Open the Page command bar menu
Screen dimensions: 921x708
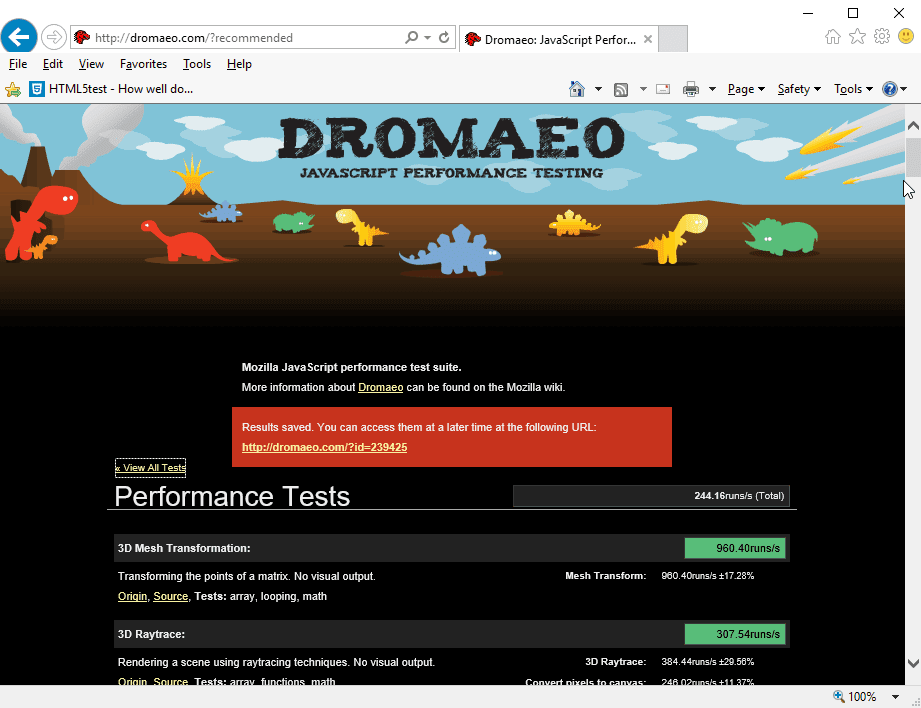(746, 89)
